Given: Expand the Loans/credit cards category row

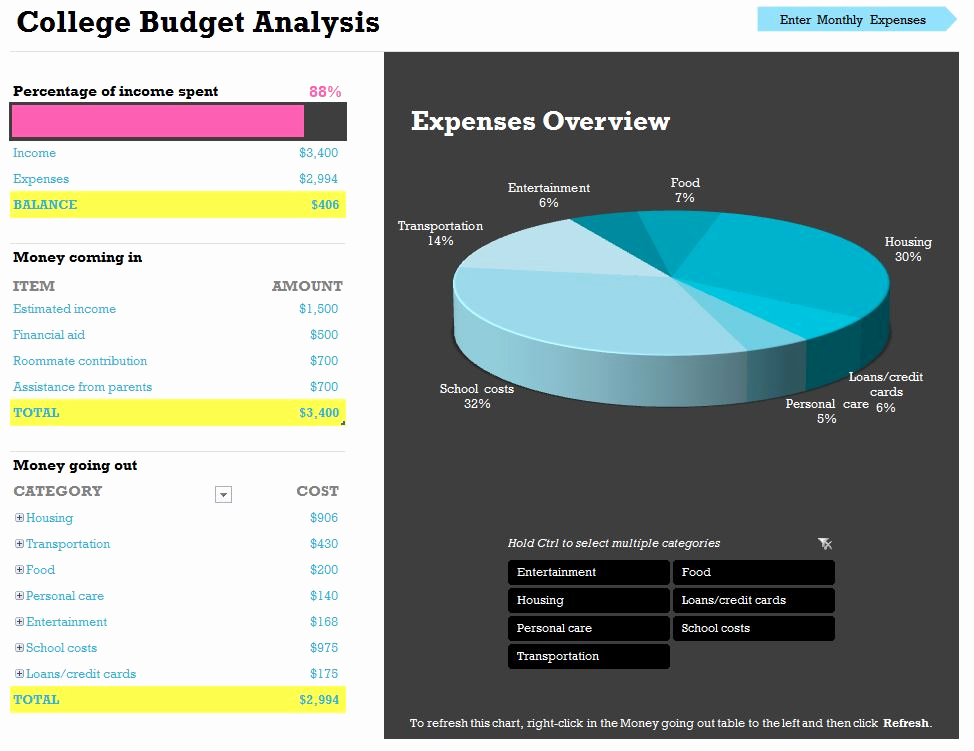Looking at the screenshot, I should [19, 674].
